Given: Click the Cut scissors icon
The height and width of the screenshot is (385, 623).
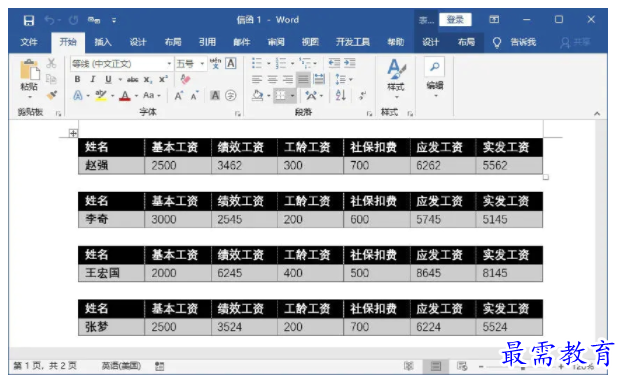Looking at the screenshot, I should (x=51, y=63).
